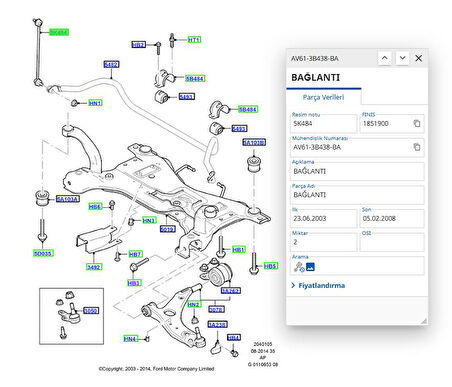Click the Miktar field showing 2
452x387 pixels.
coord(323,242)
